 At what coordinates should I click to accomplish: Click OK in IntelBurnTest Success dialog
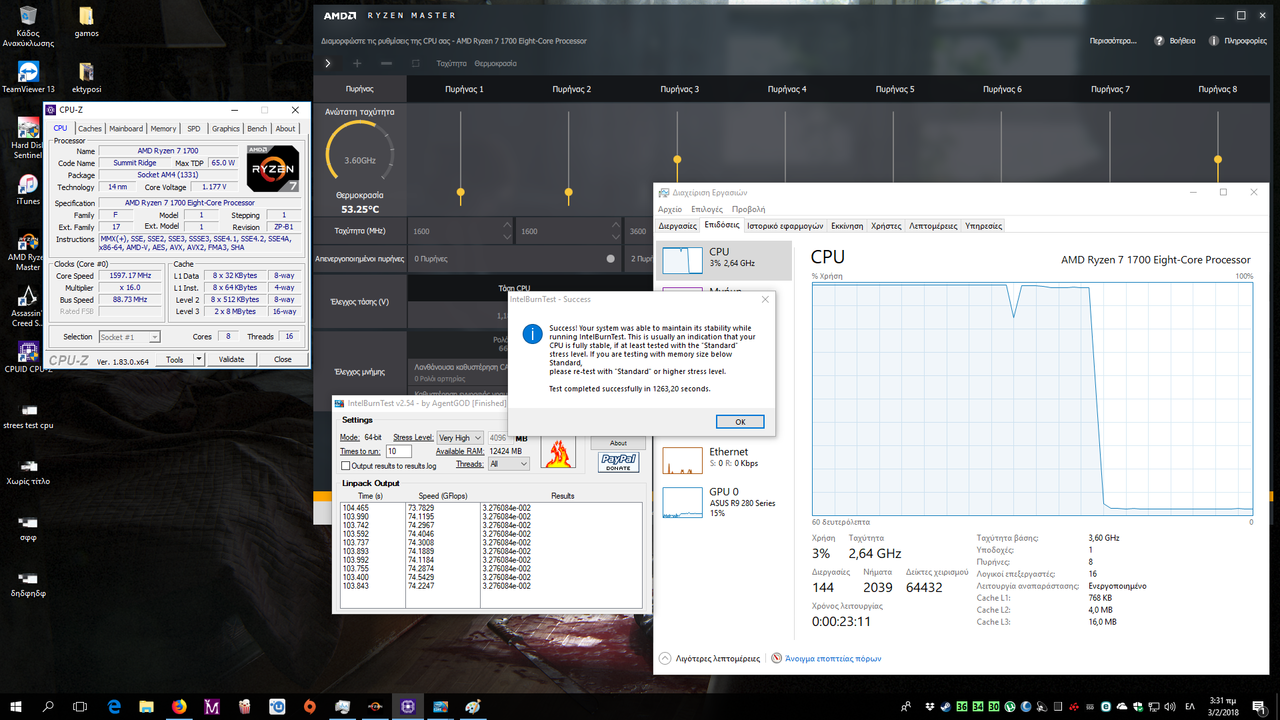[740, 422]
